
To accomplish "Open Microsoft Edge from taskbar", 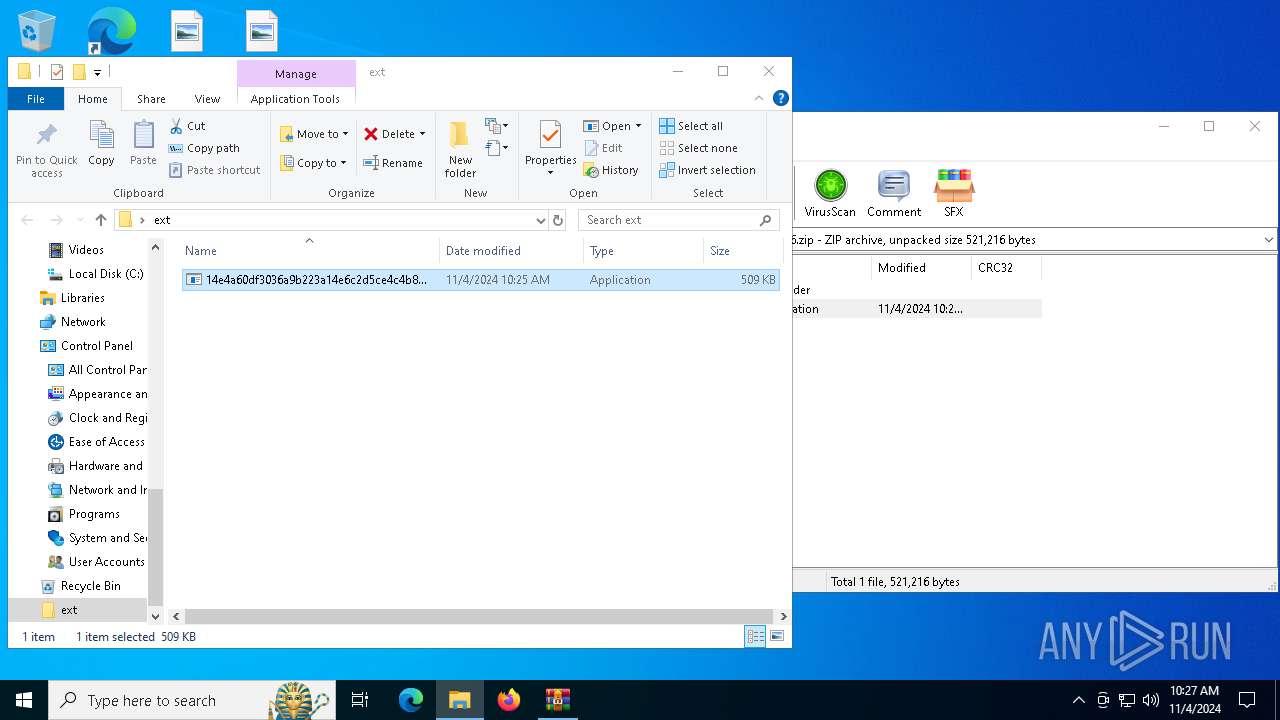I will (x=411, y=700).
